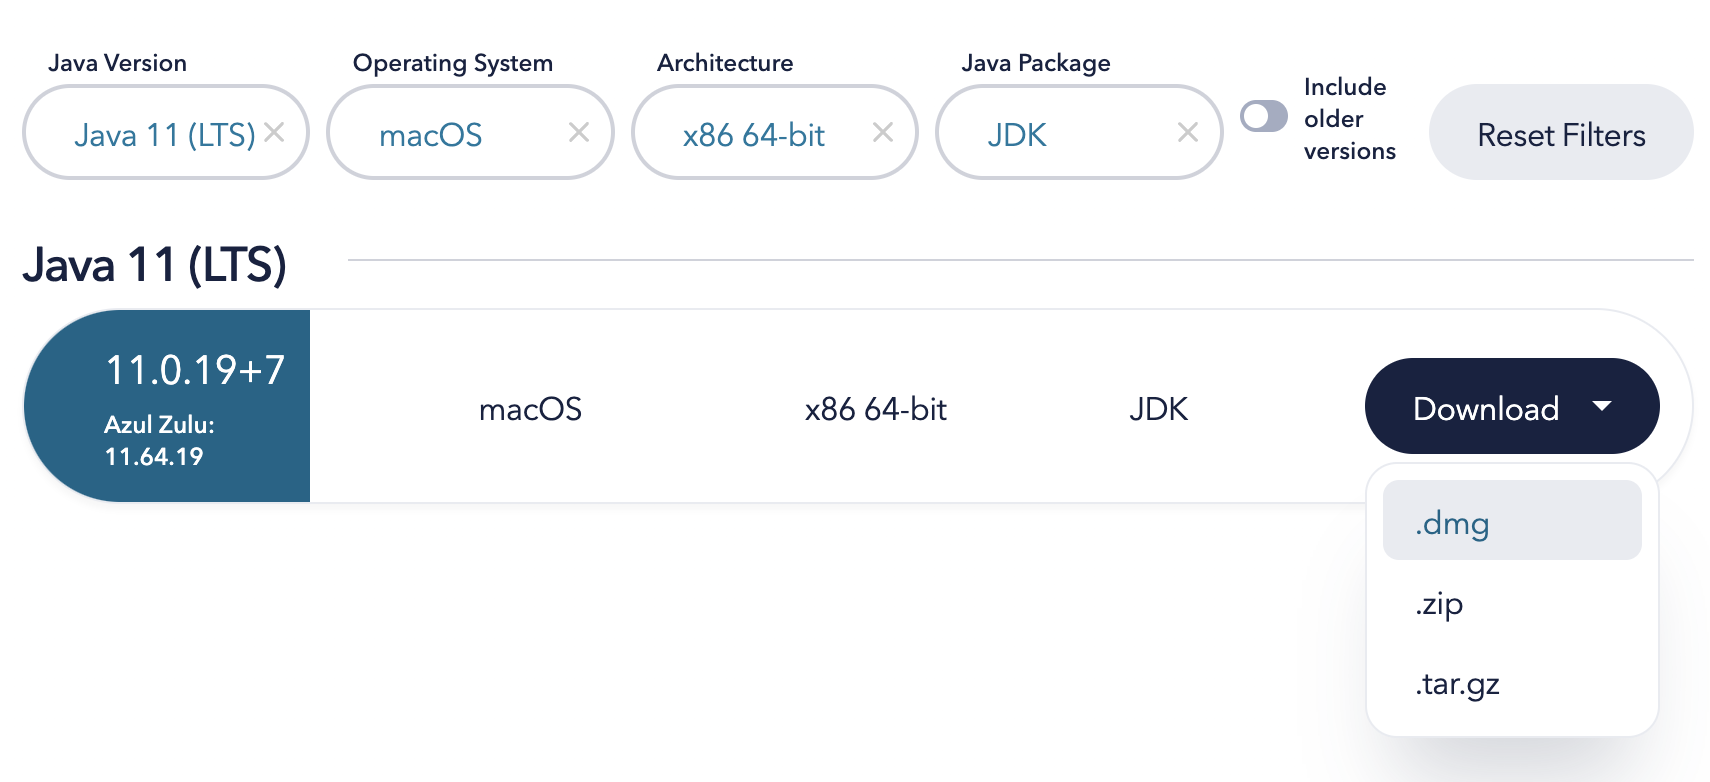Image resolution: width=1710 pixels, height=782 pixels.
Task: Click the Download button label
Action: click(x=1486, y=408)
